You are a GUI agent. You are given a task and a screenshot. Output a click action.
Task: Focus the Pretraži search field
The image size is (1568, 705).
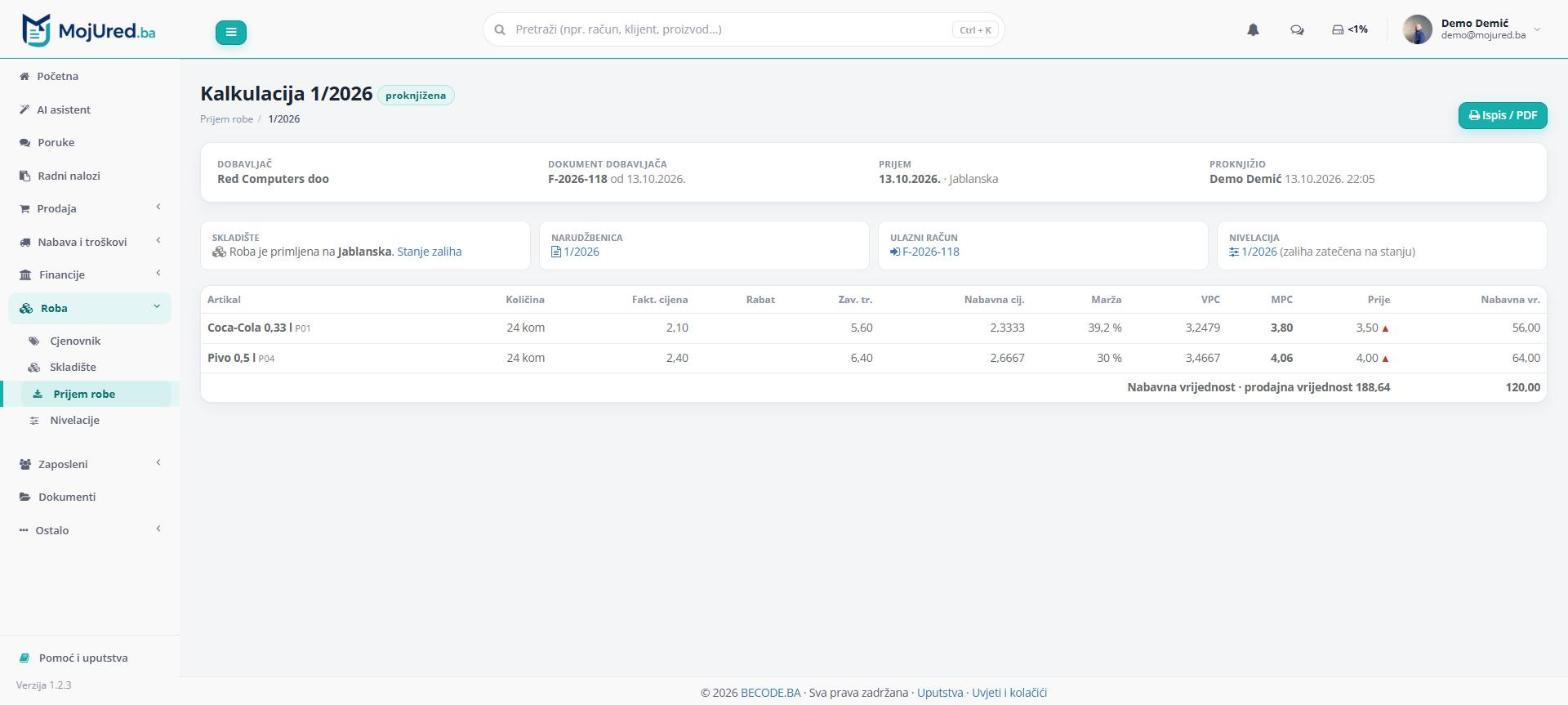(743, 30)
